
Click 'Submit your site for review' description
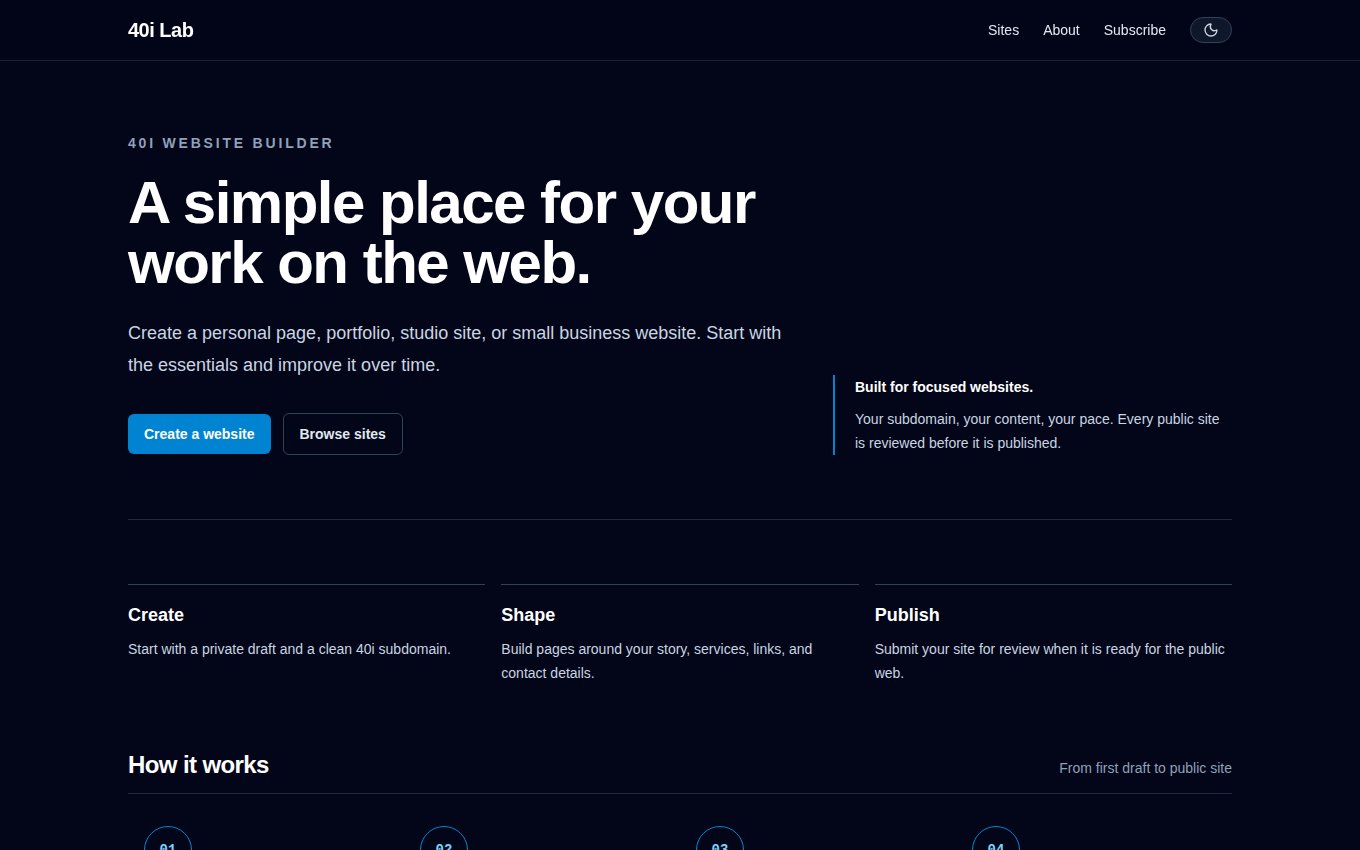(1050, 661)
